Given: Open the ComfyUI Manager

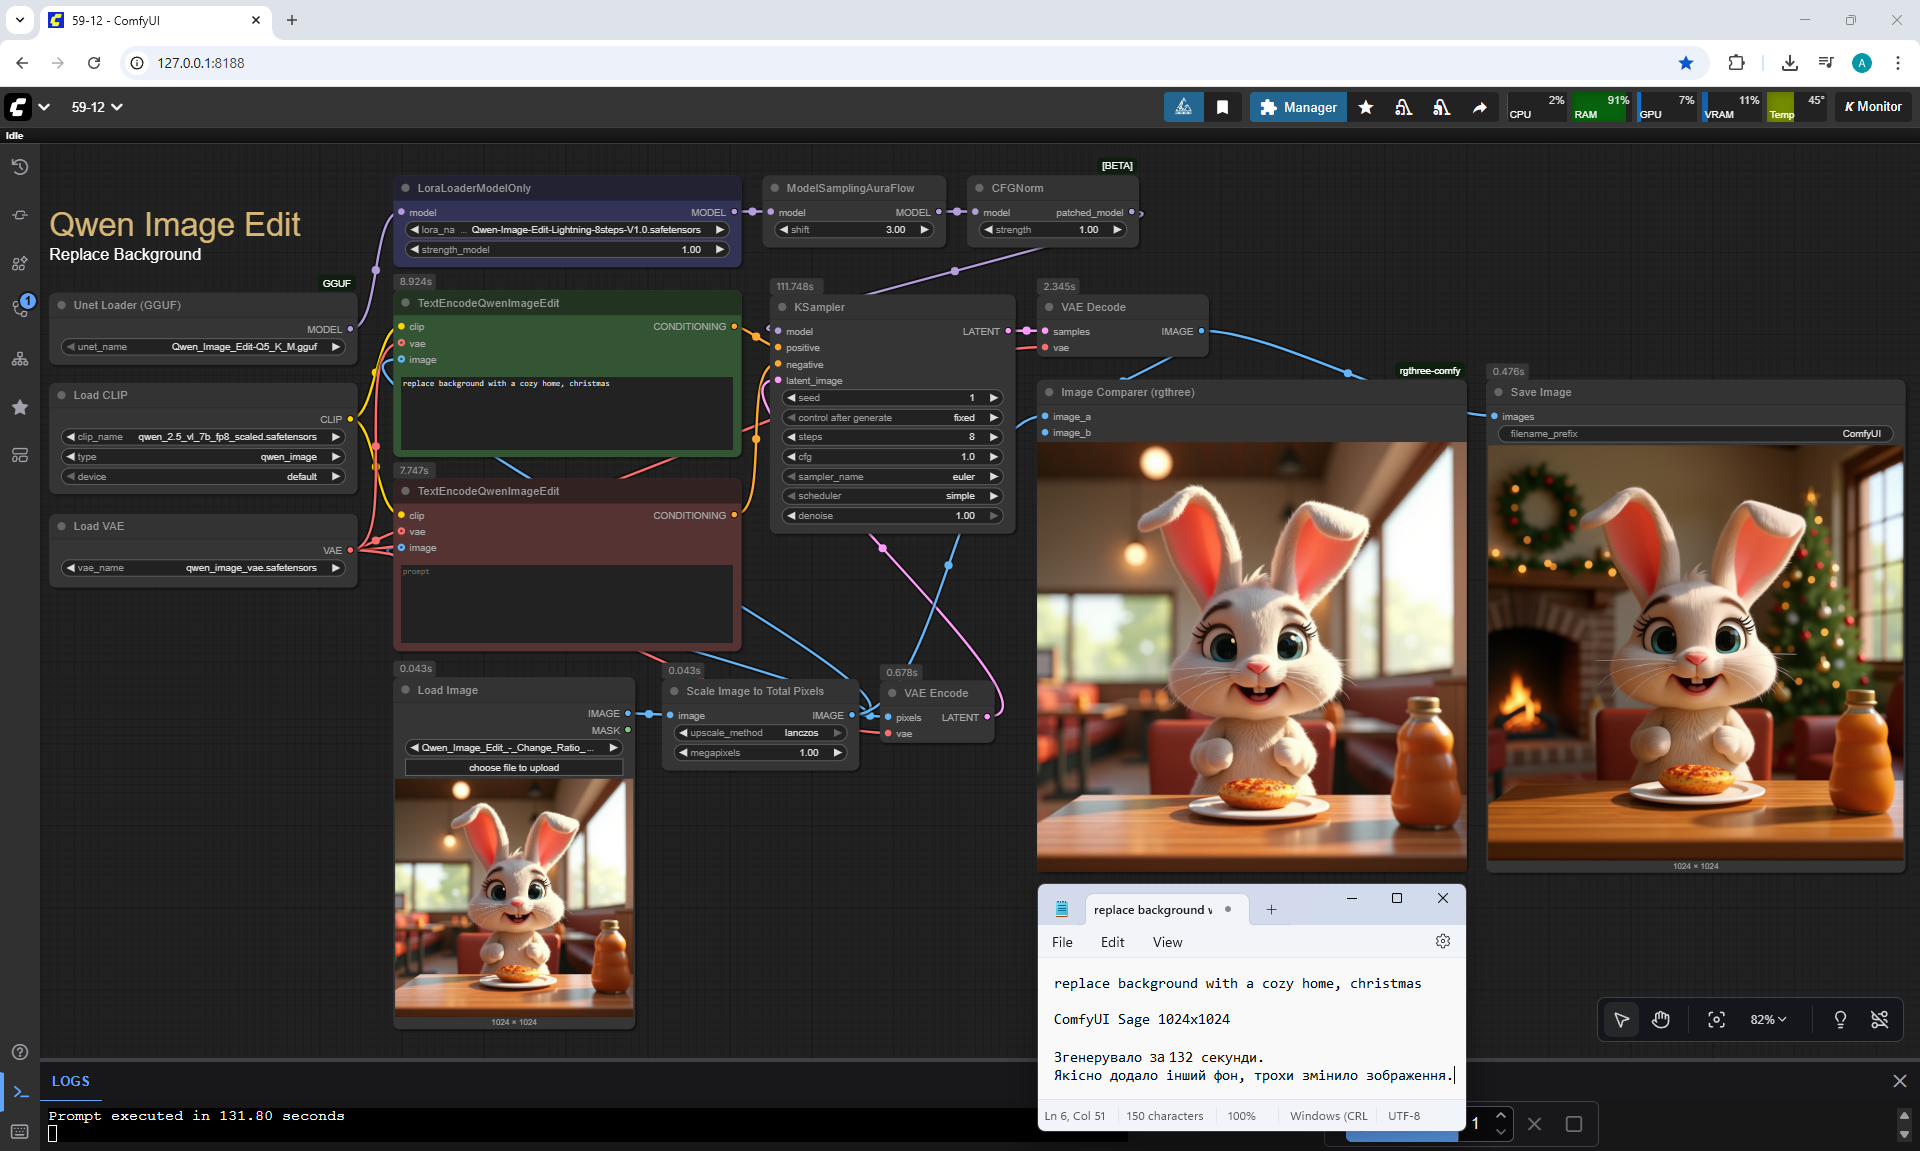Looking at the screenshot, I should [1298, 107].
